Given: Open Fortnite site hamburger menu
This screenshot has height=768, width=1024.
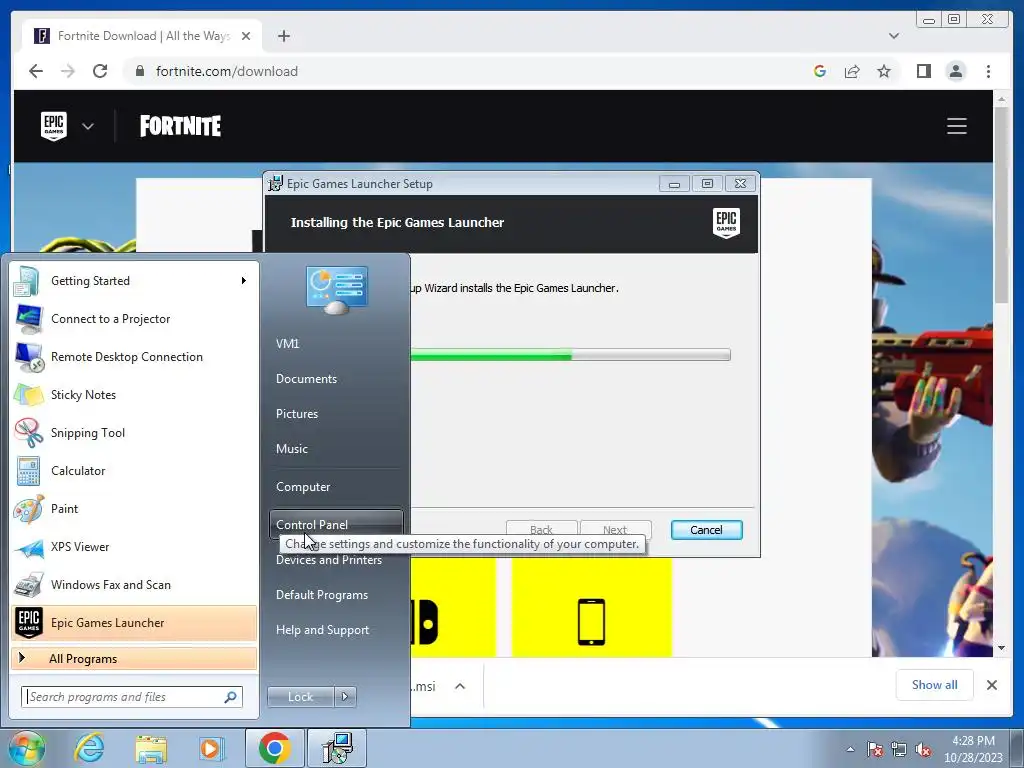Looking at the screenshot, I should tap(957, 126).
